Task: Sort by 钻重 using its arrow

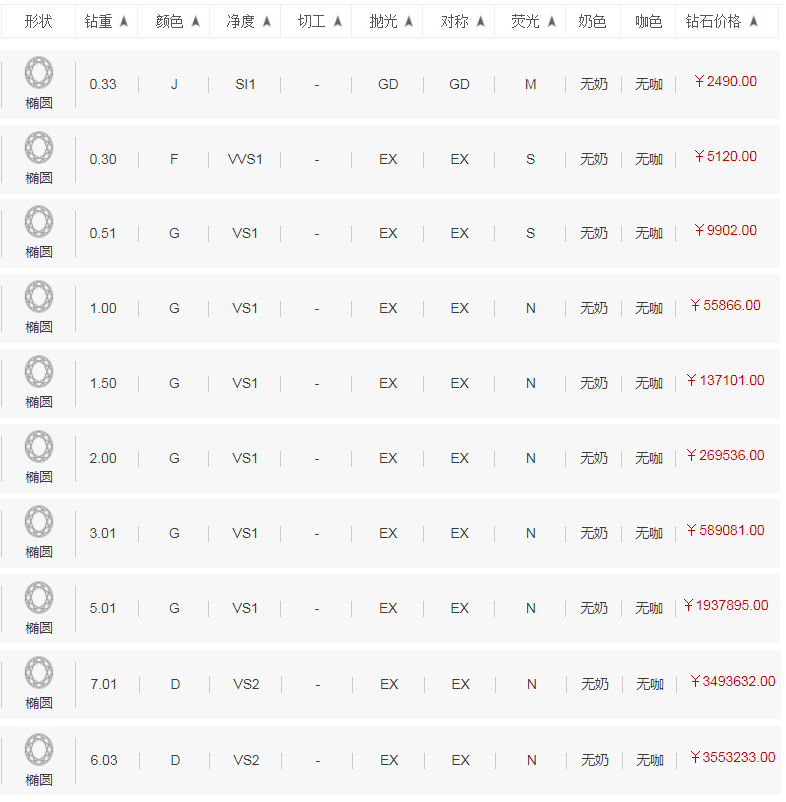Action: point(124,21)
